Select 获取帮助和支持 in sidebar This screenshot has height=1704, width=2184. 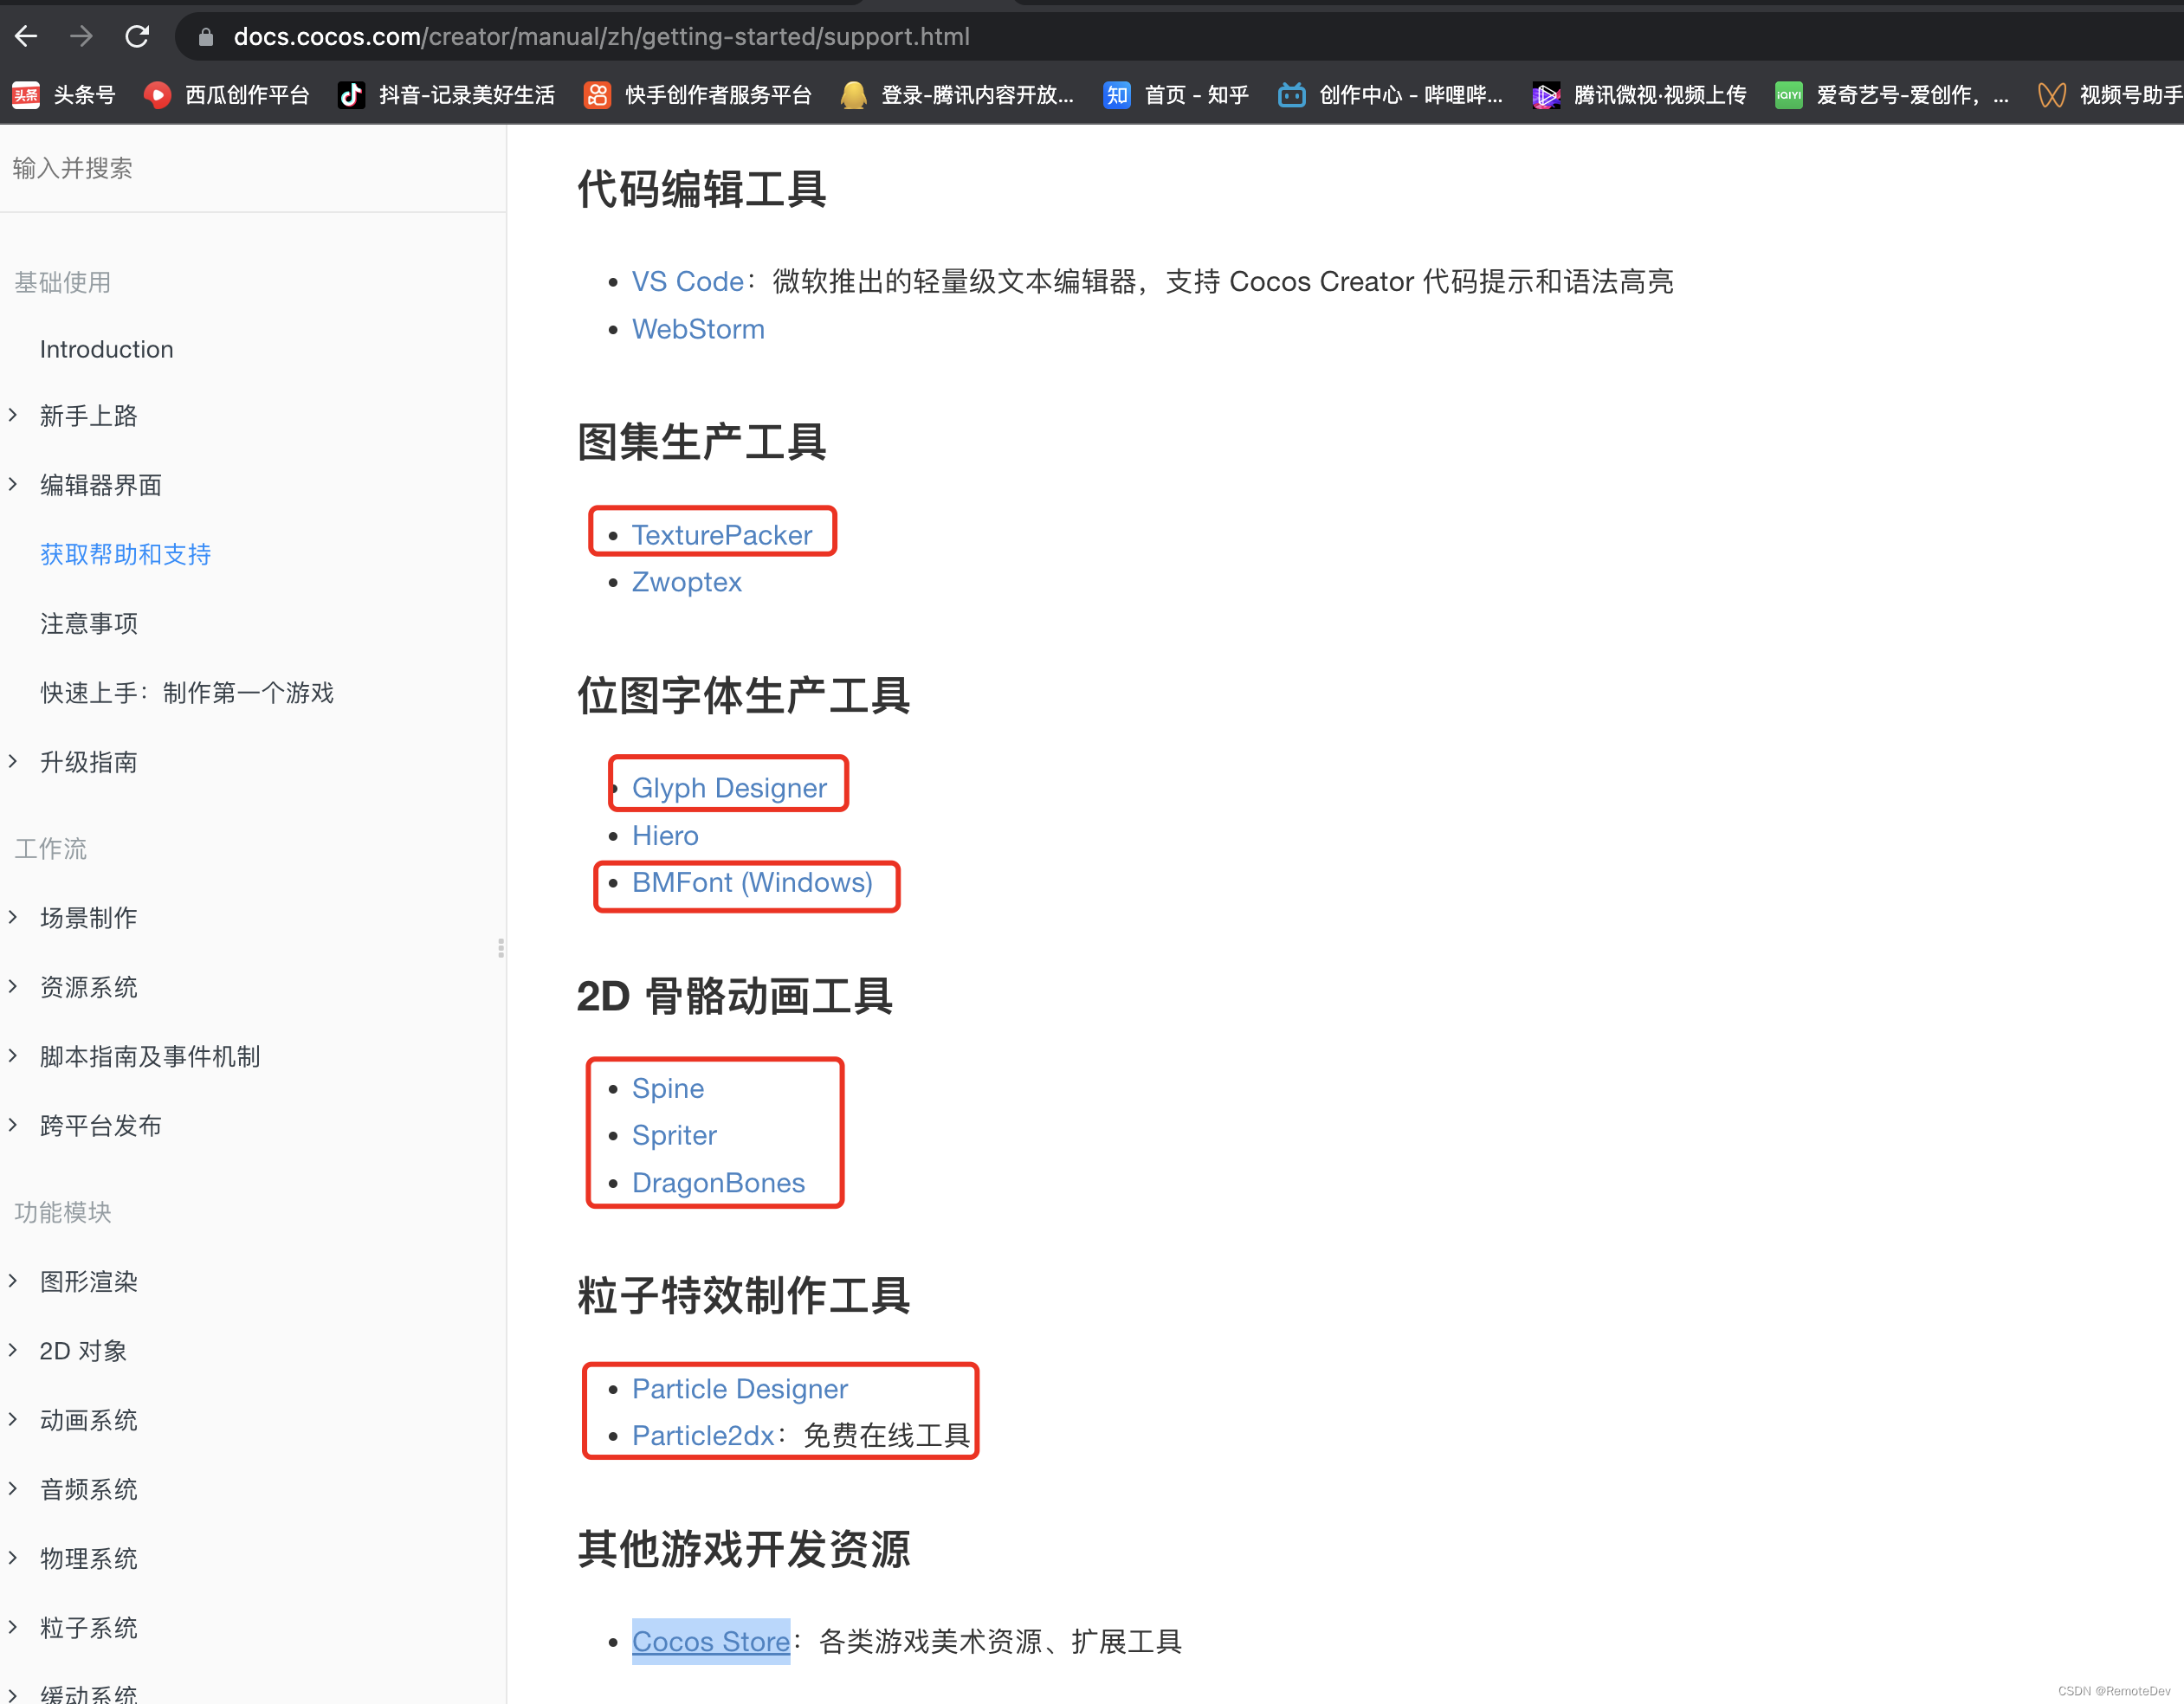(x=125, y=554)
